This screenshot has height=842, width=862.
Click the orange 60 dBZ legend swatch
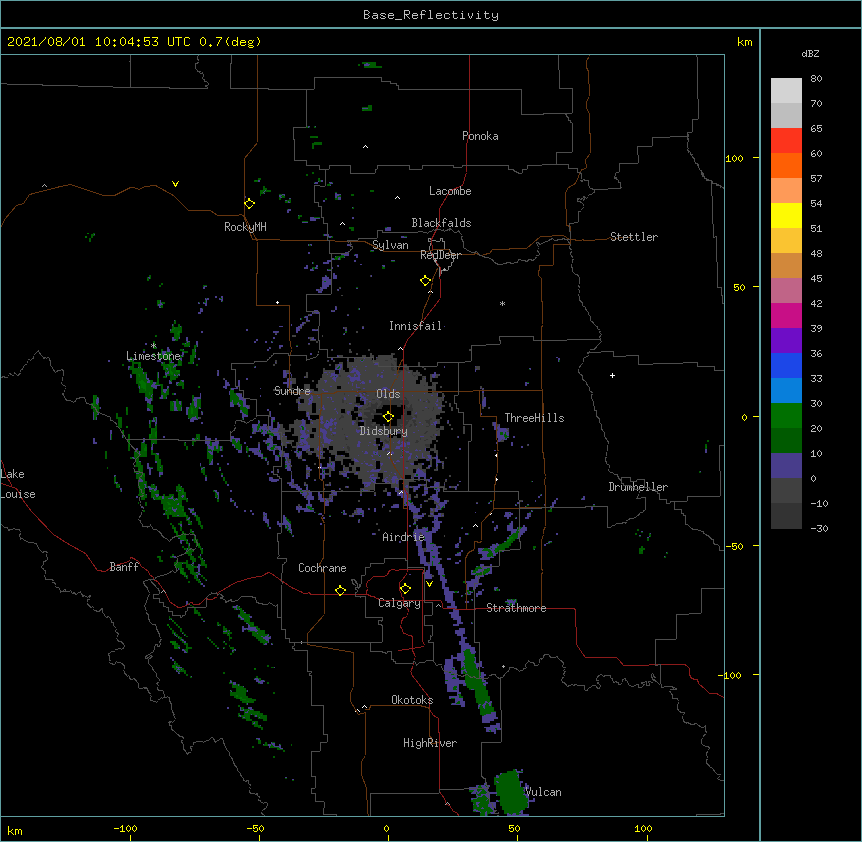coord(786,165)
